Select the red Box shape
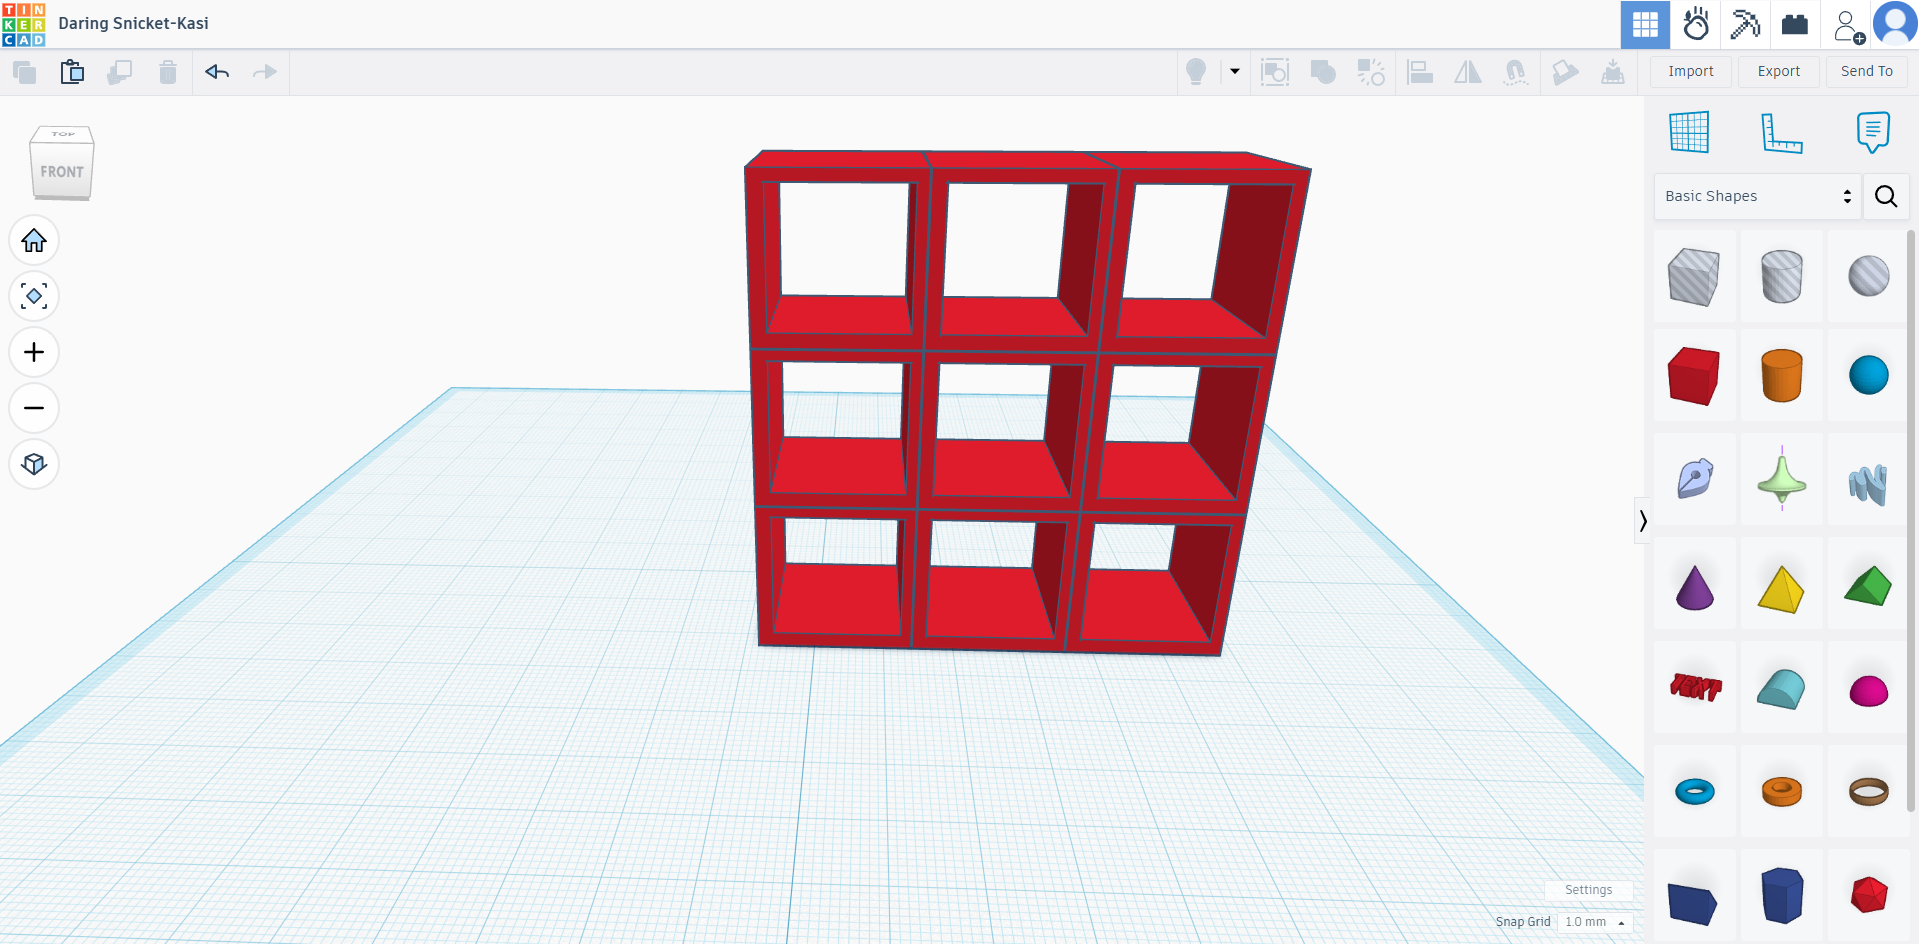Image resolution: width=1919 pixels, height=944 pixels. tap(1694, 376)
